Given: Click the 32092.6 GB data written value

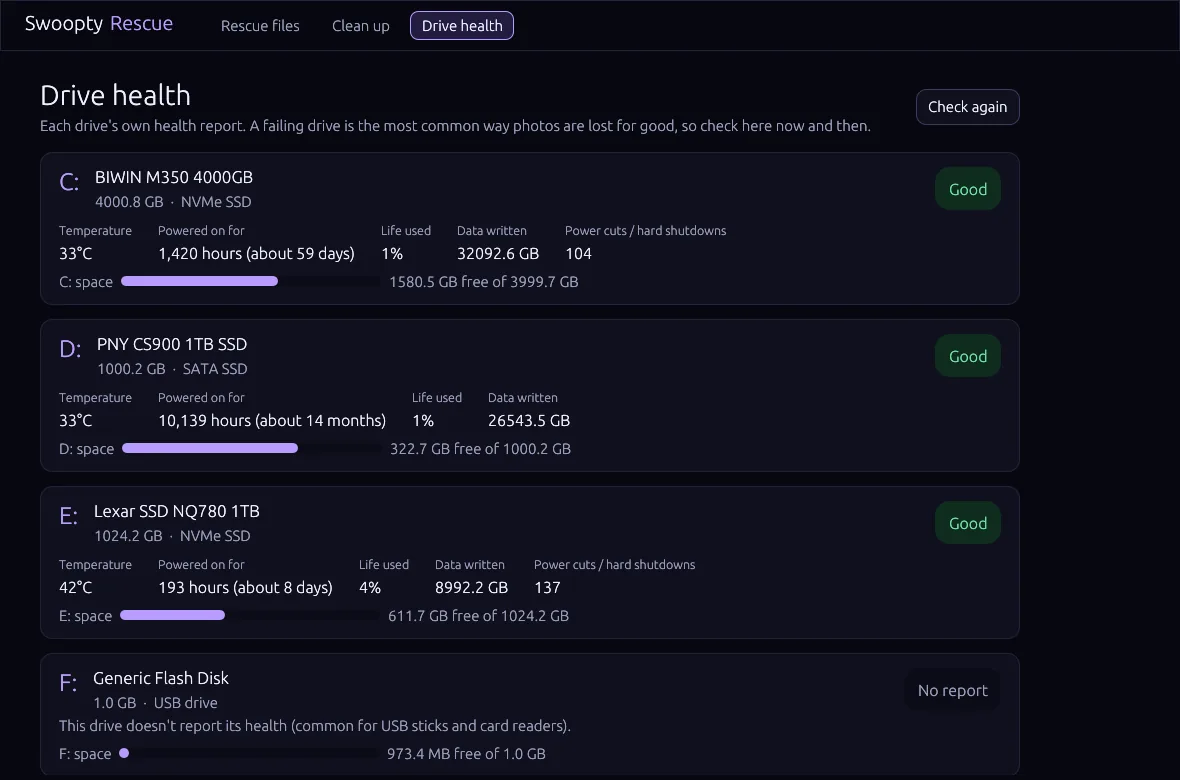Looking at the screenshot, I should (498, 254).
